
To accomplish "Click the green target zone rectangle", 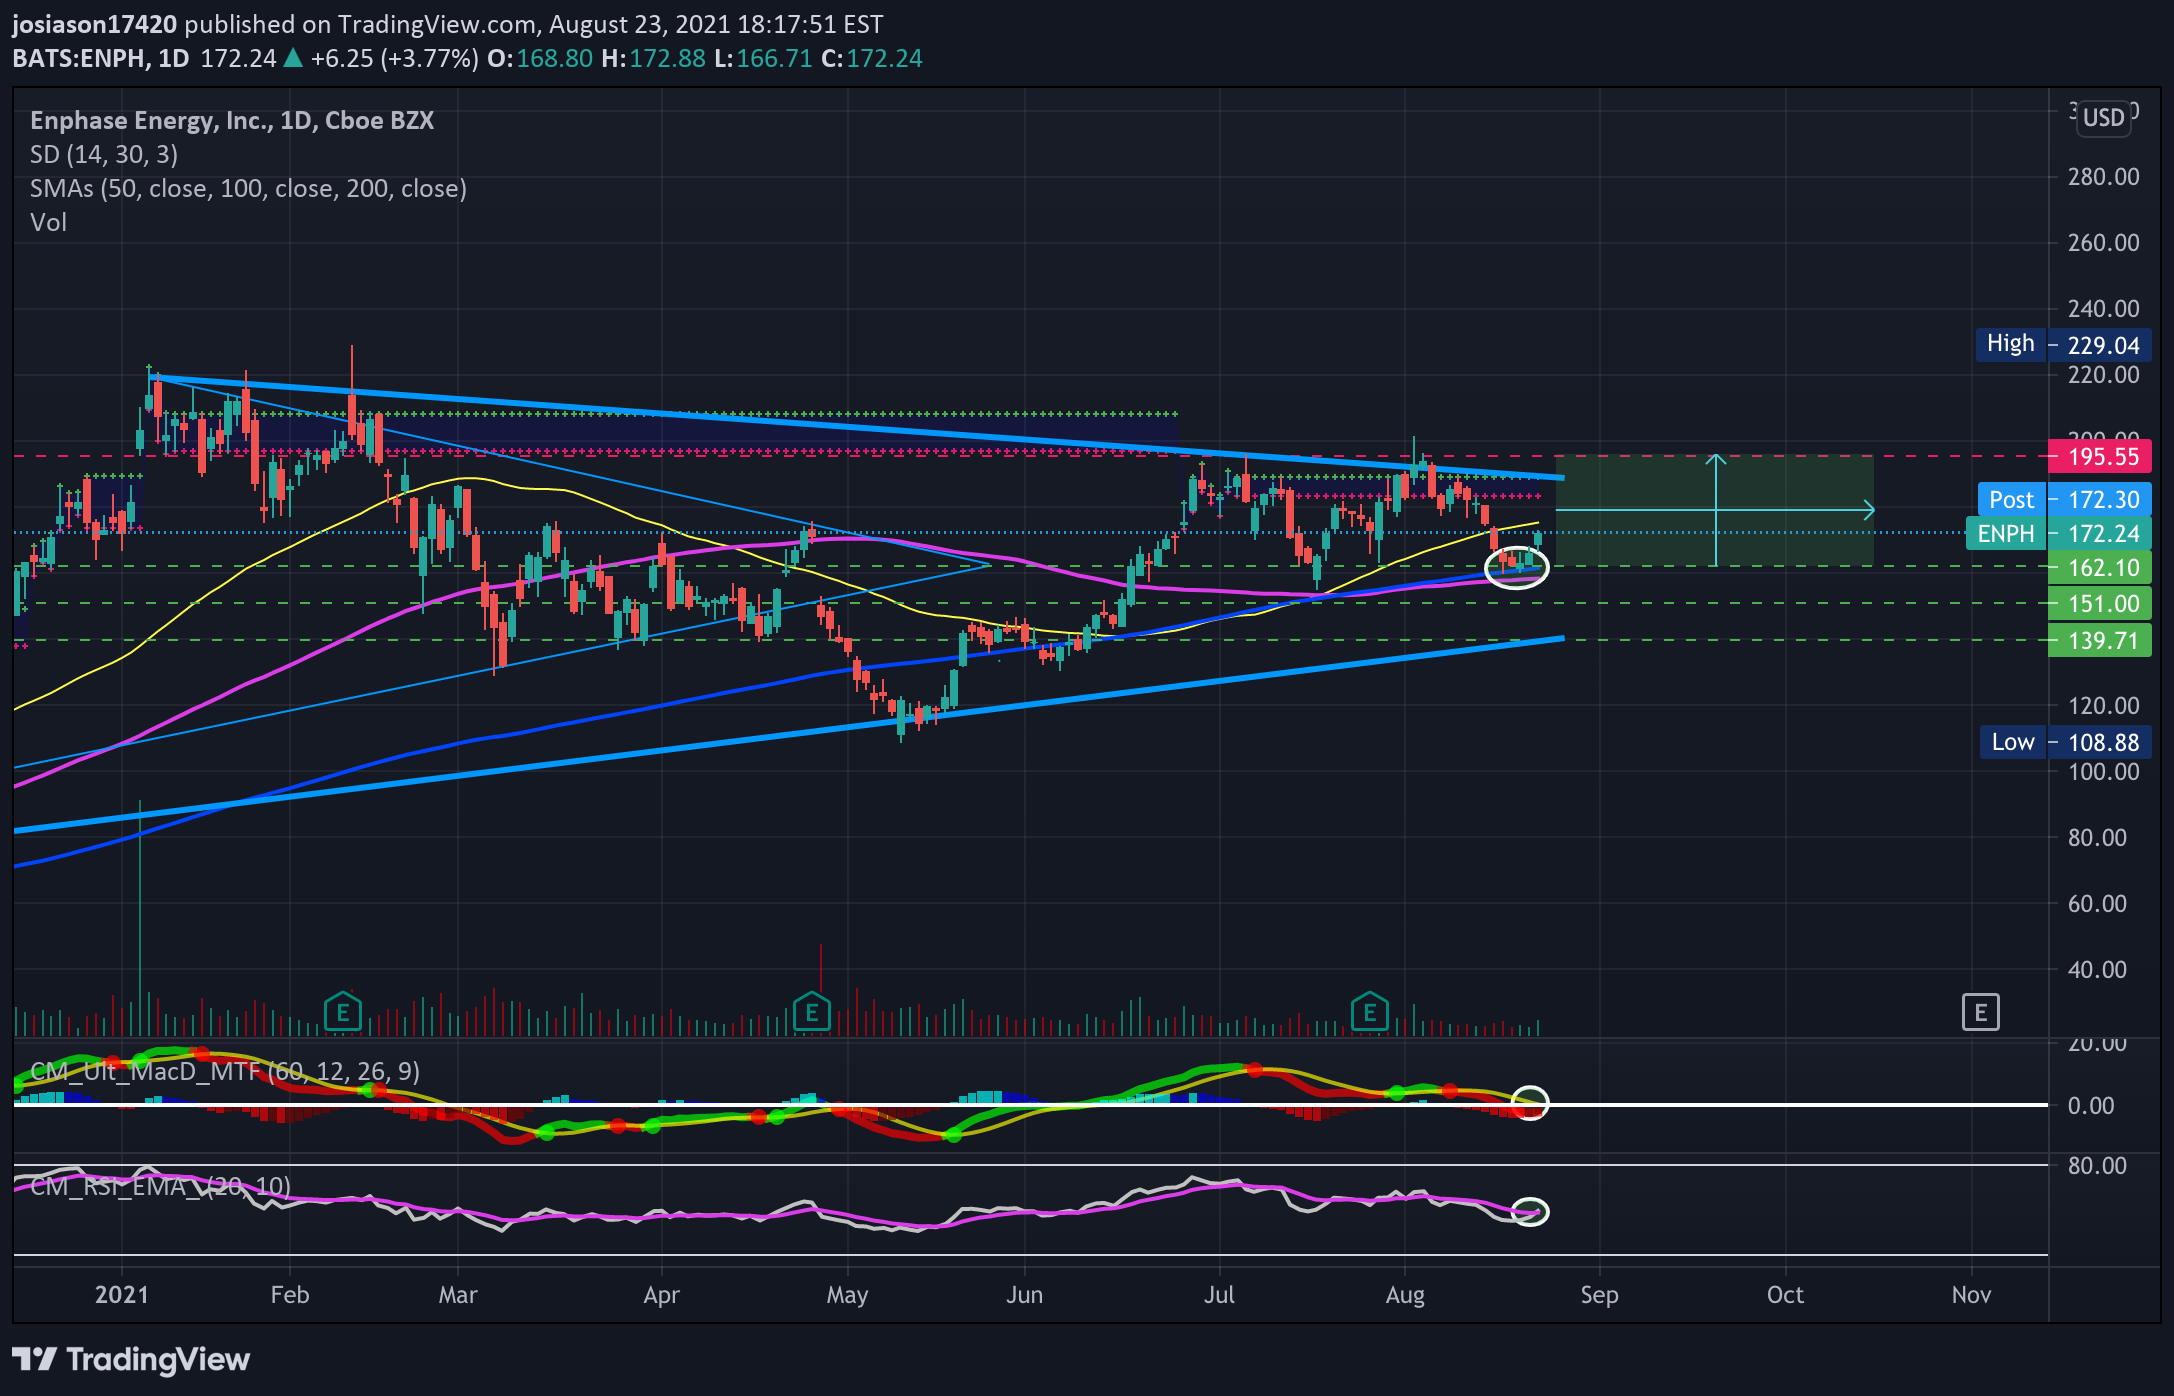I will coord(1714,510).
